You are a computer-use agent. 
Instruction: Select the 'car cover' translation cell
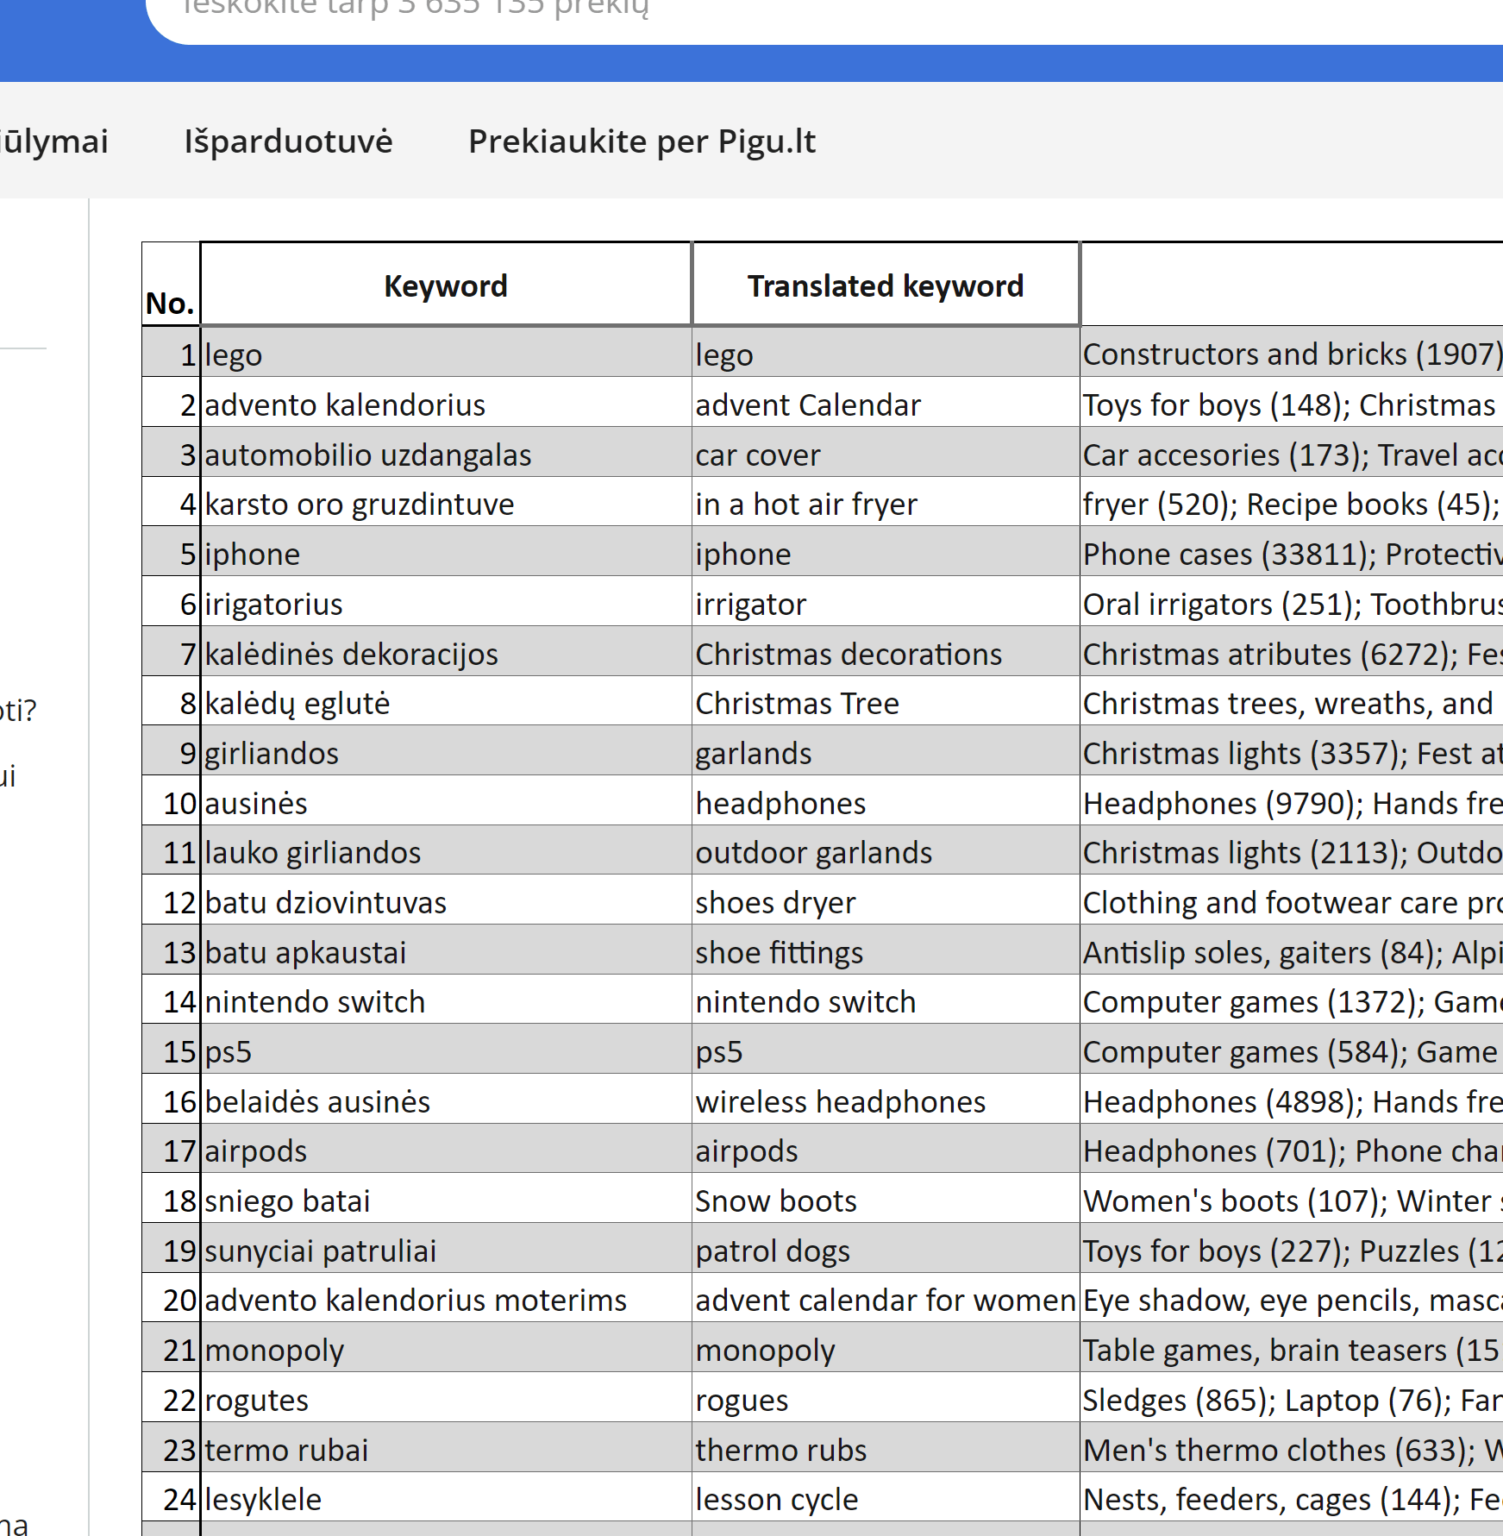pos(885,452)
